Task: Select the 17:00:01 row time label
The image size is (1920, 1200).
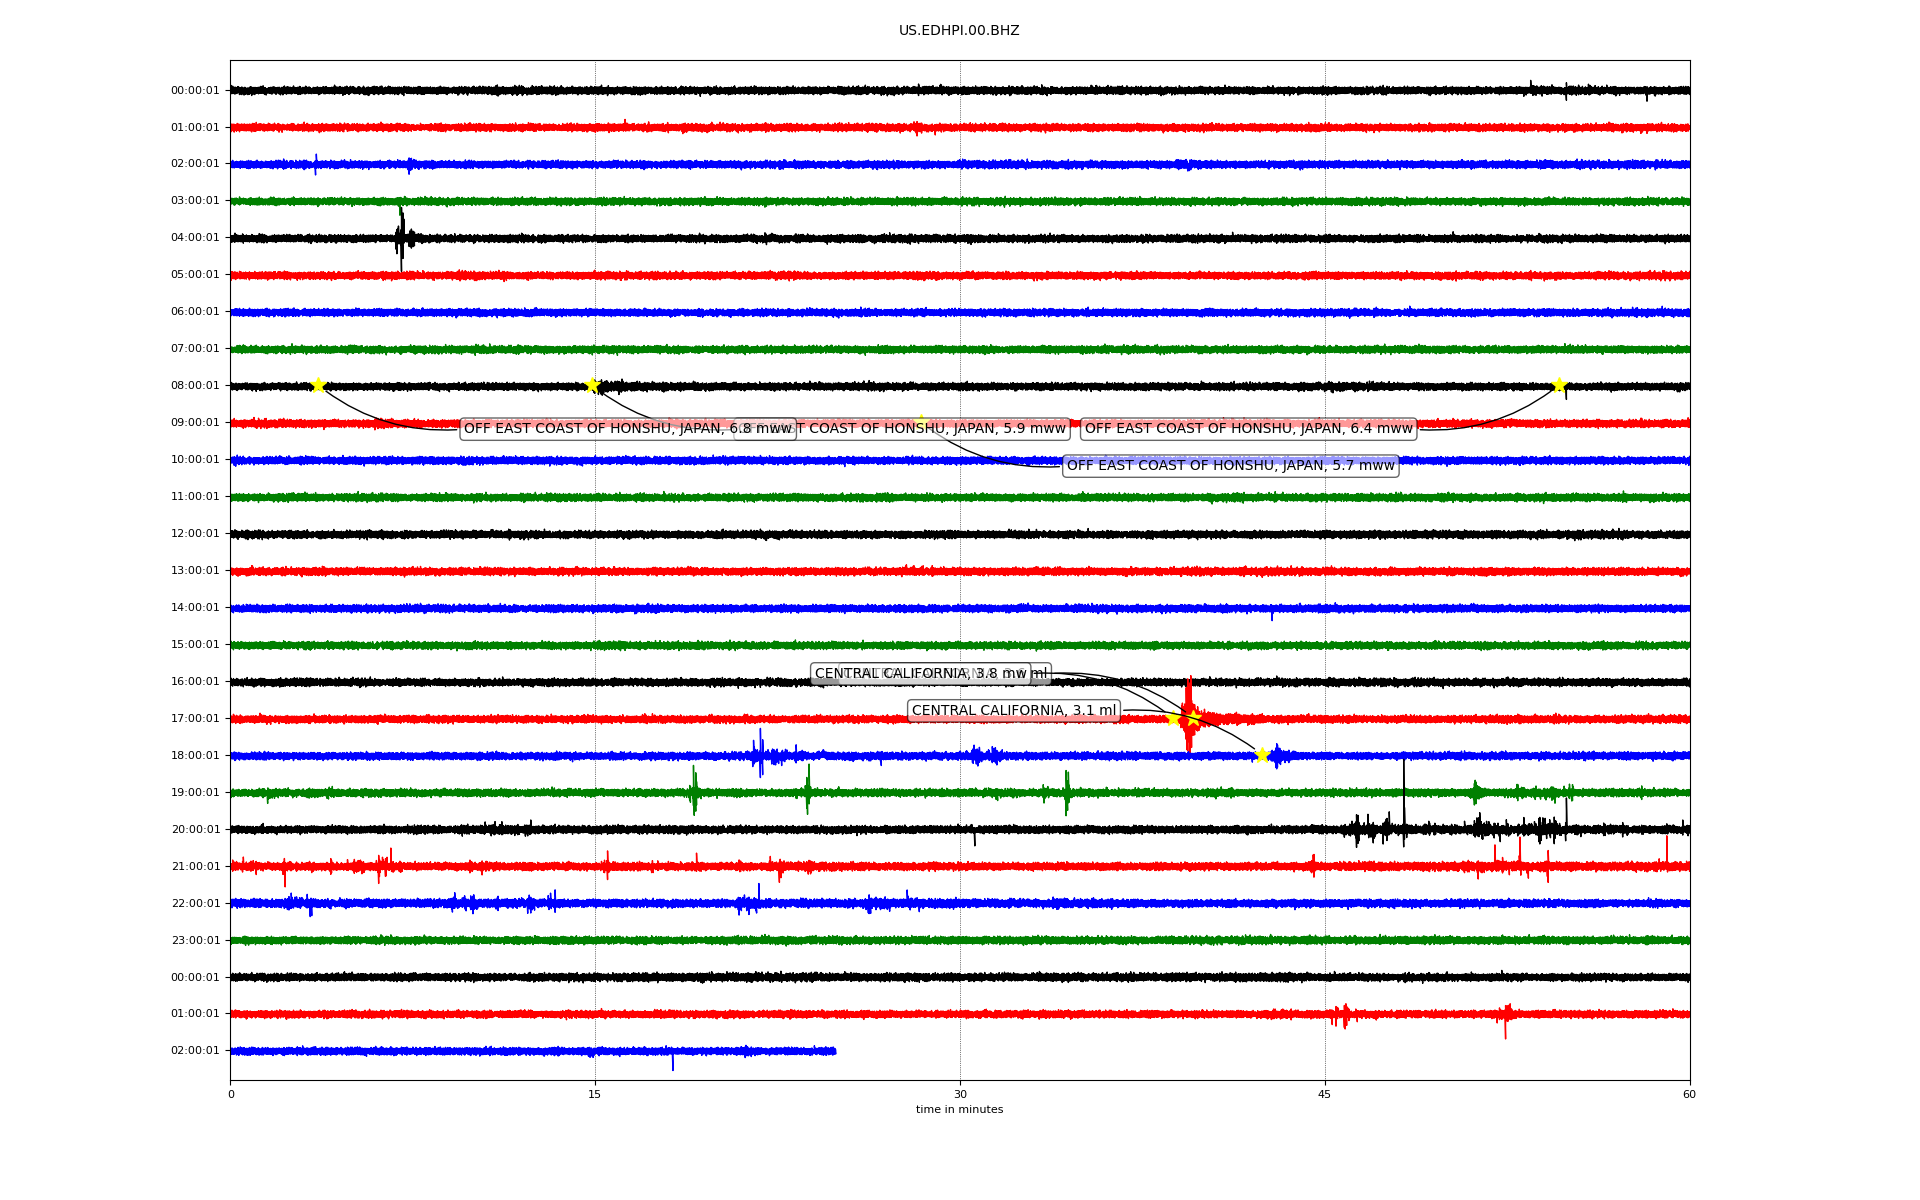Action: pos(195,719)
